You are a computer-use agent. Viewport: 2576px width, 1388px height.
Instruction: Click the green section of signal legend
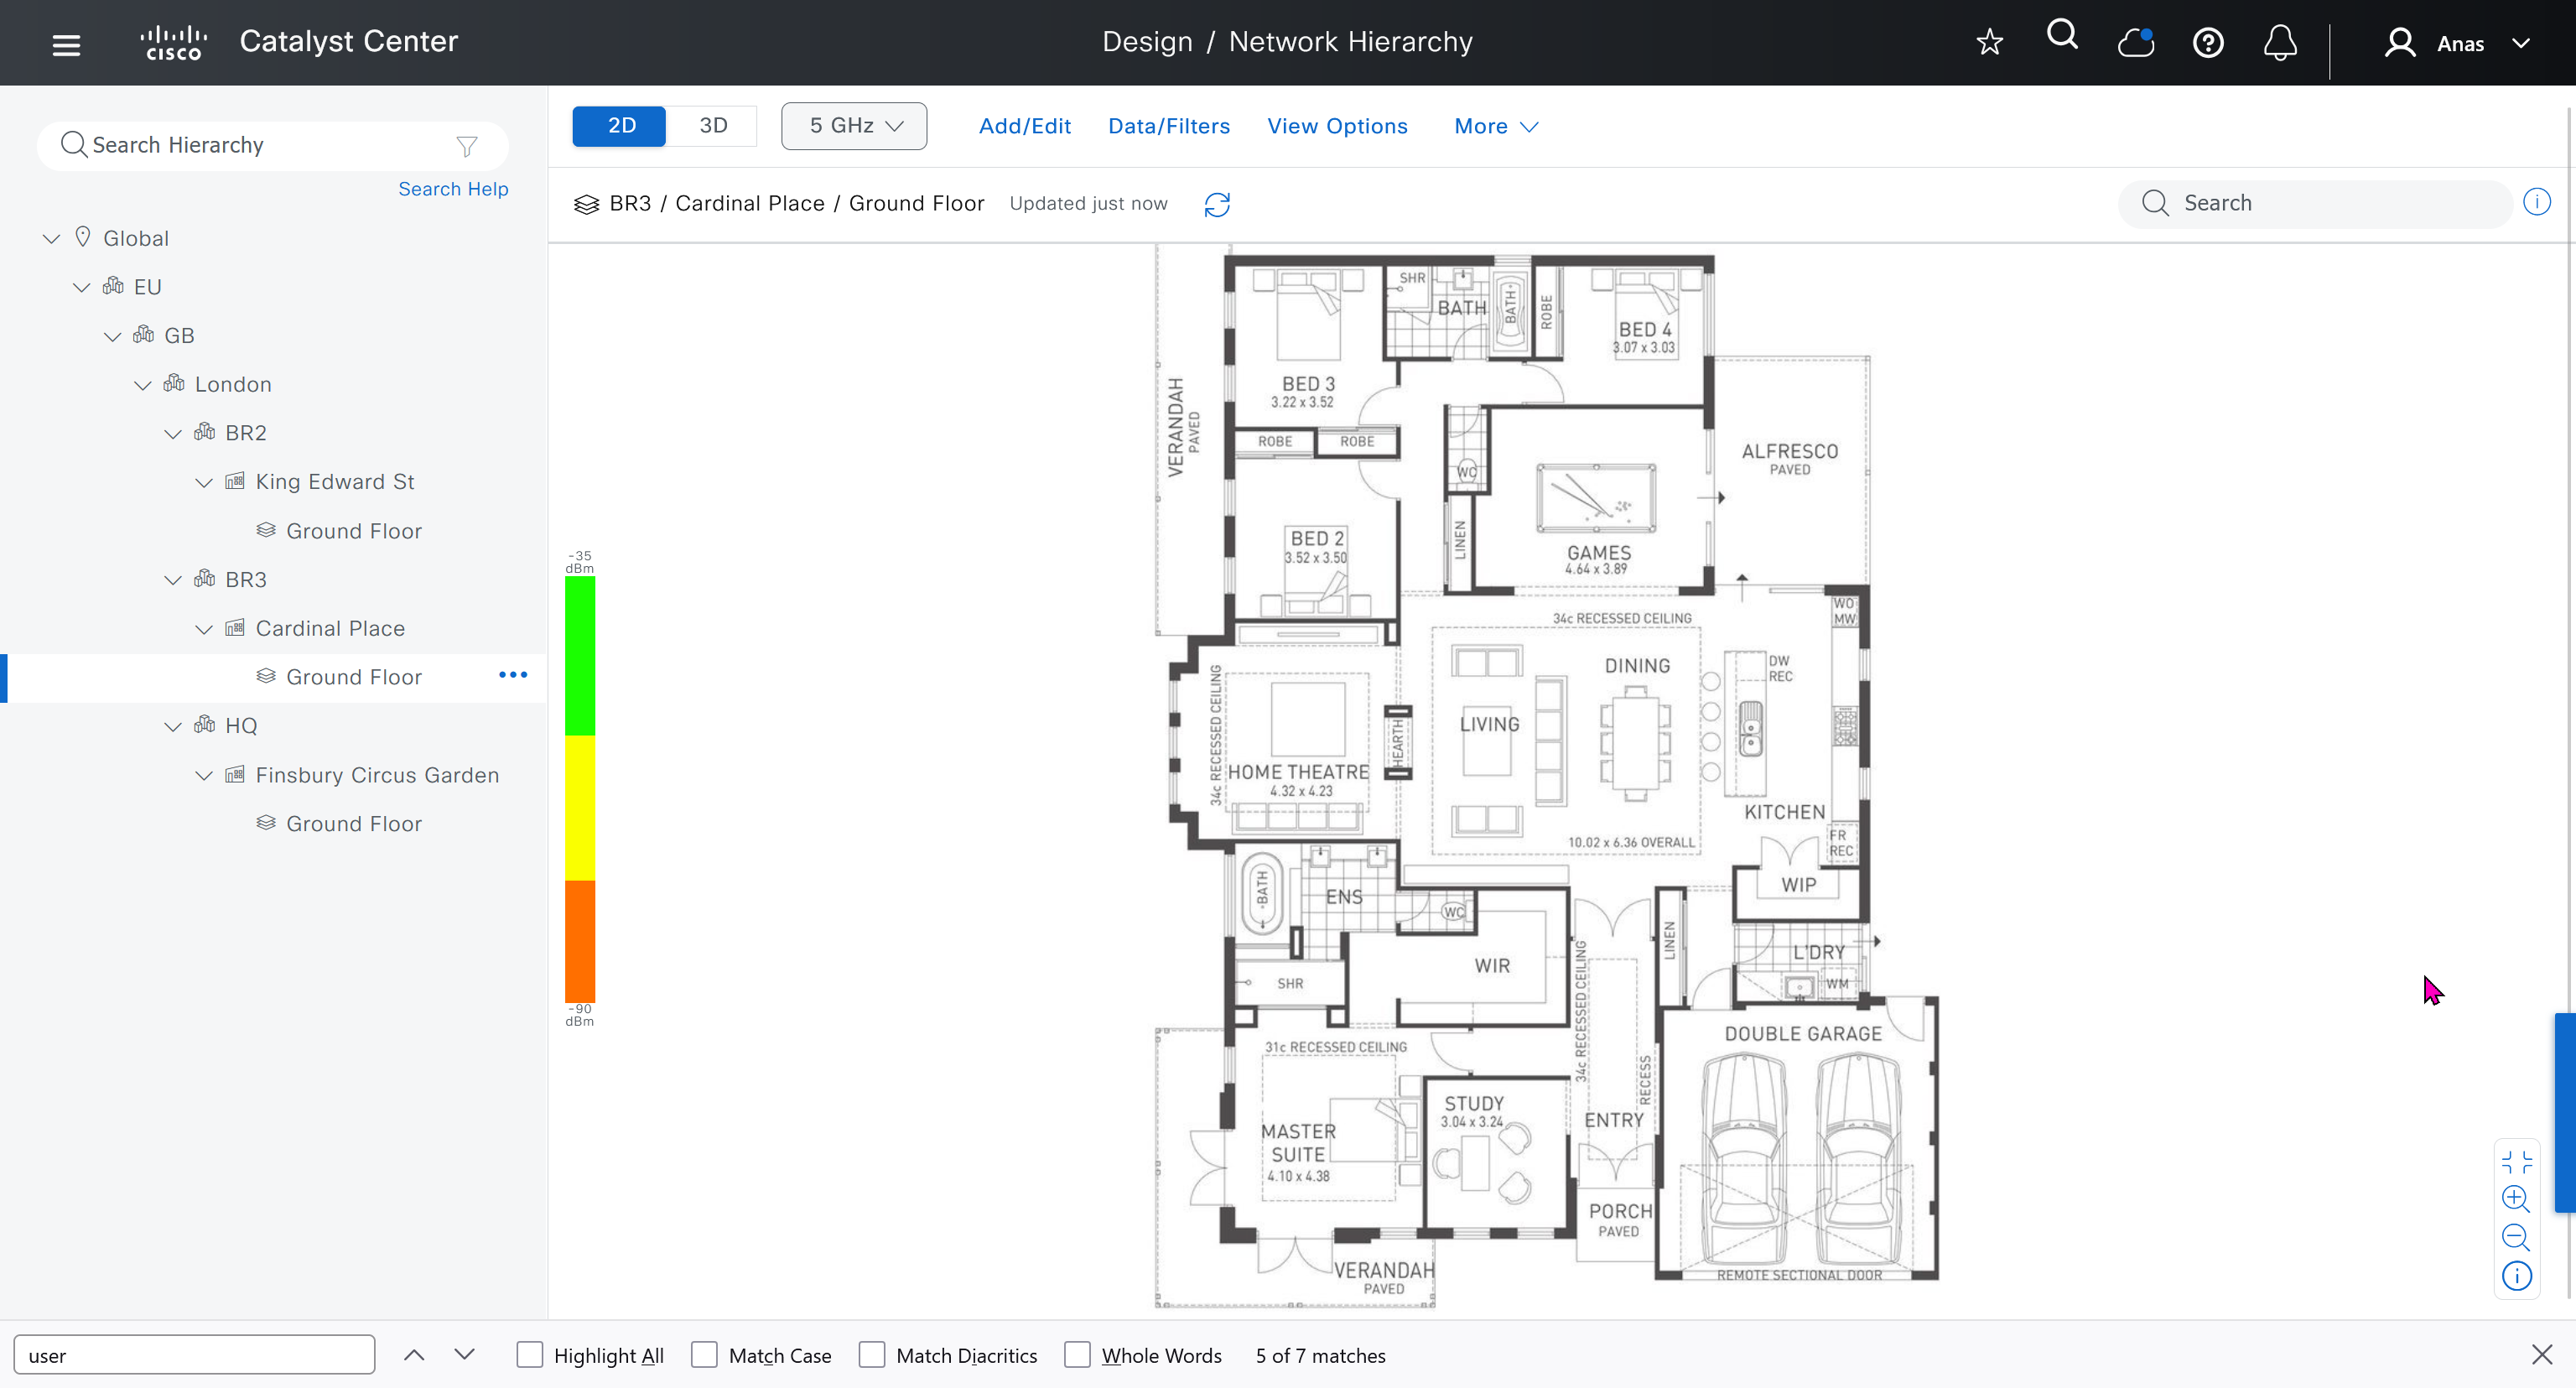click(x=580, y=655)
